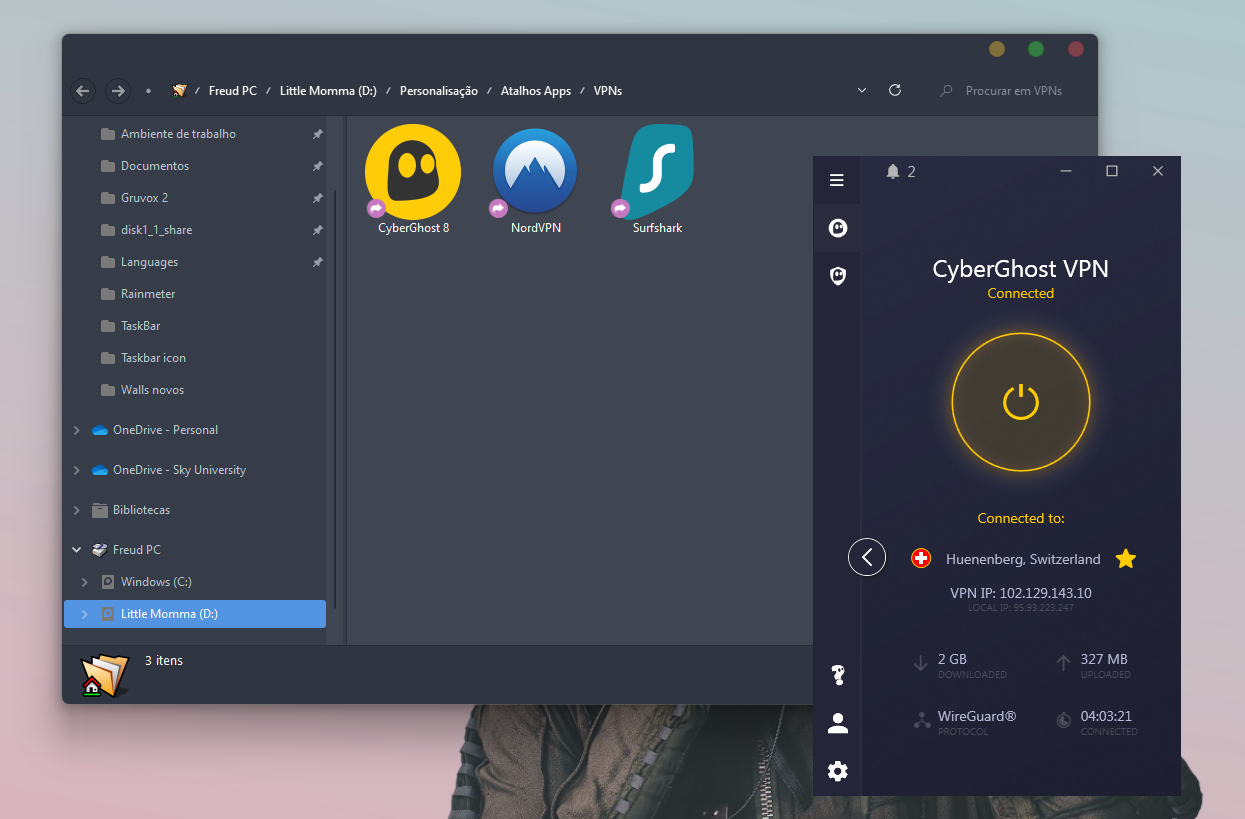Screen dimensions: 1245x819
Task: Collapse the Freud PC node
Action: click(x=77, y=550)
